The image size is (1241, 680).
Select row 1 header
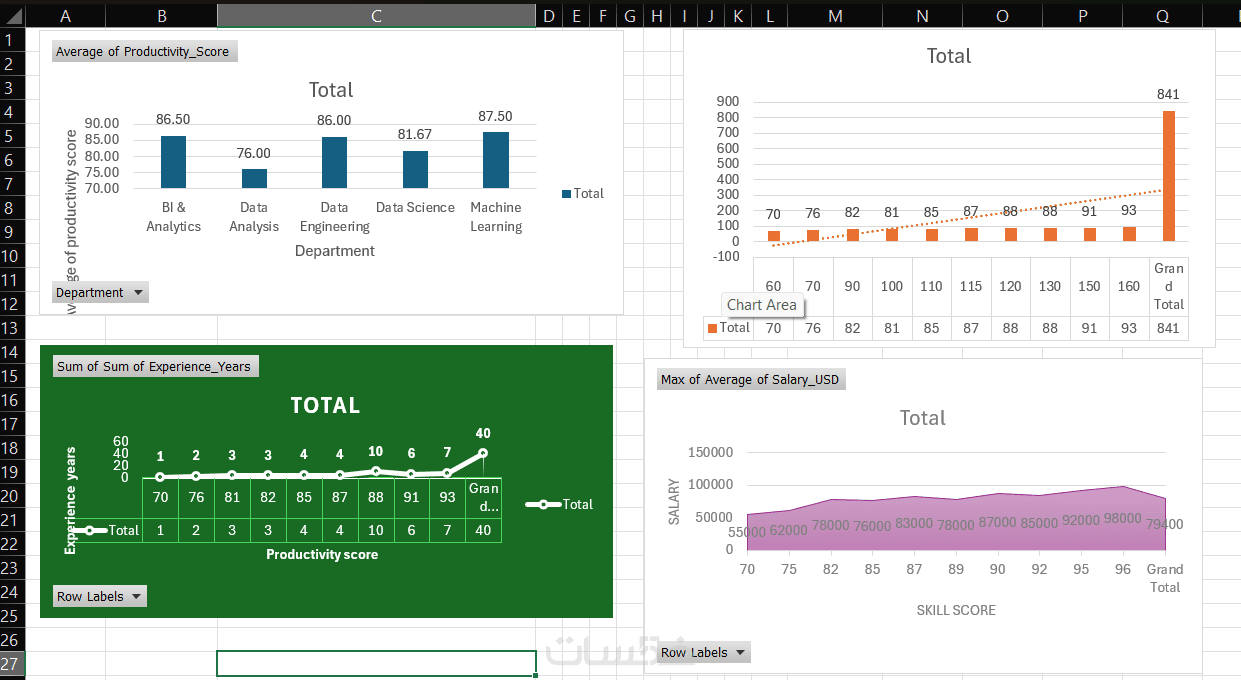(10, 39)
